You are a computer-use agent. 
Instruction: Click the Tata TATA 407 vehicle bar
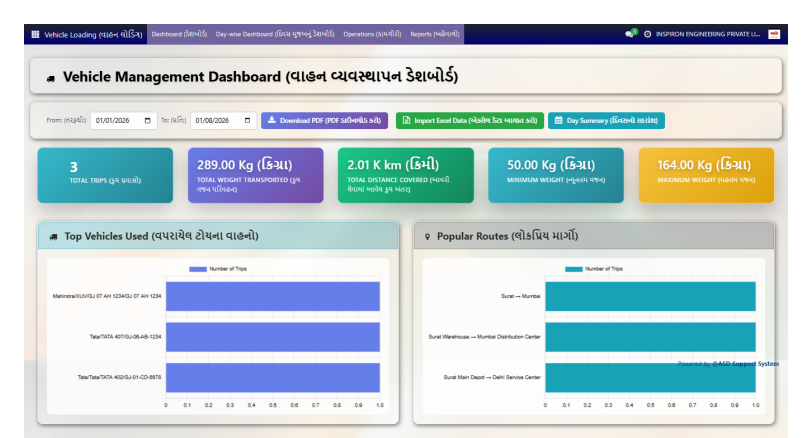(x=273, y=337)
